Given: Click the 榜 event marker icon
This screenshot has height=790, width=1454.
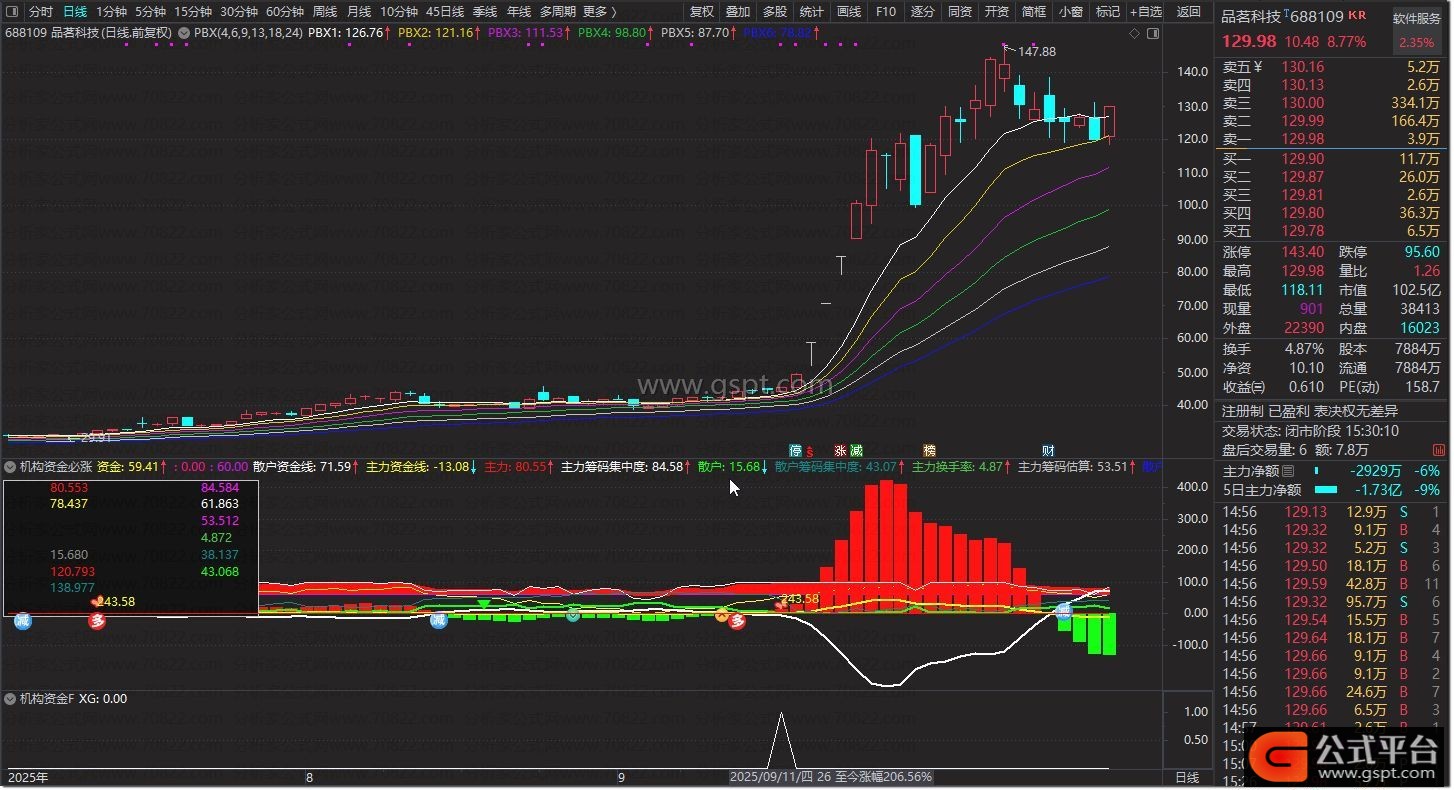Looking at the screenshot, I should (929, 450).
